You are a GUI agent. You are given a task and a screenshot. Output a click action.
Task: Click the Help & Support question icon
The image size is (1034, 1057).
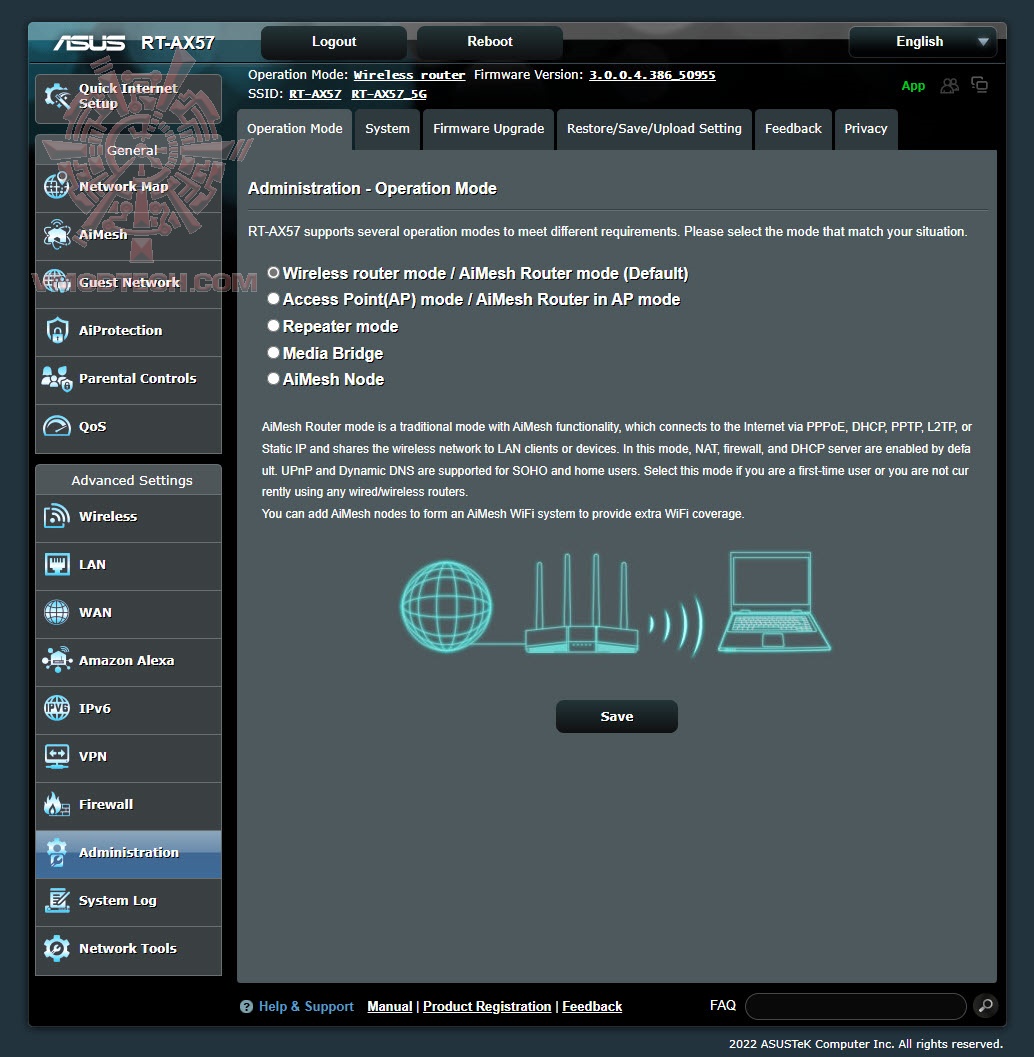coord(246,1006)
